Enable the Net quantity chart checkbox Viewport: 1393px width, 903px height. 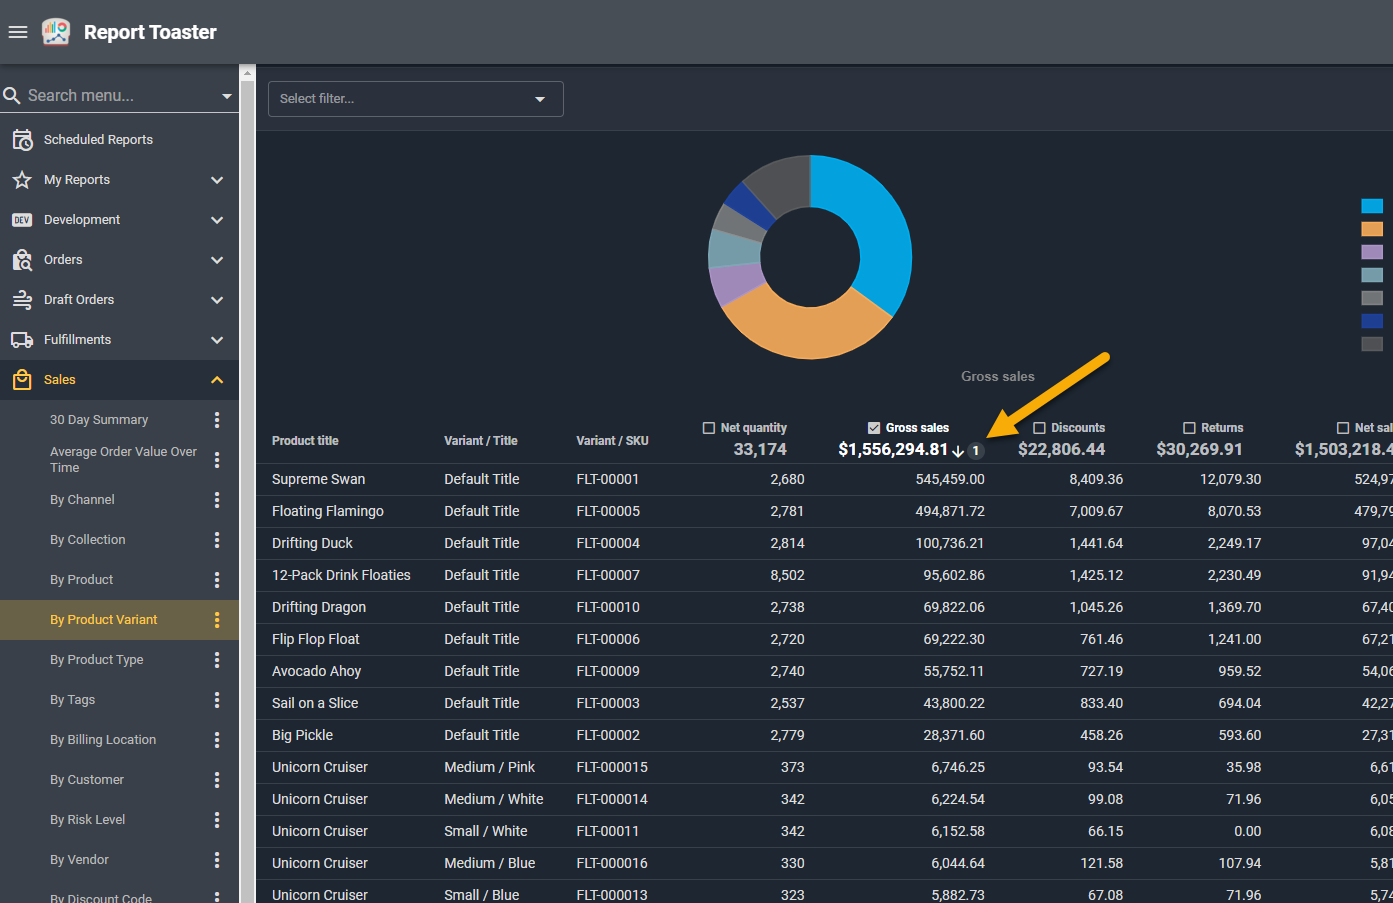(x=709, y=428)
